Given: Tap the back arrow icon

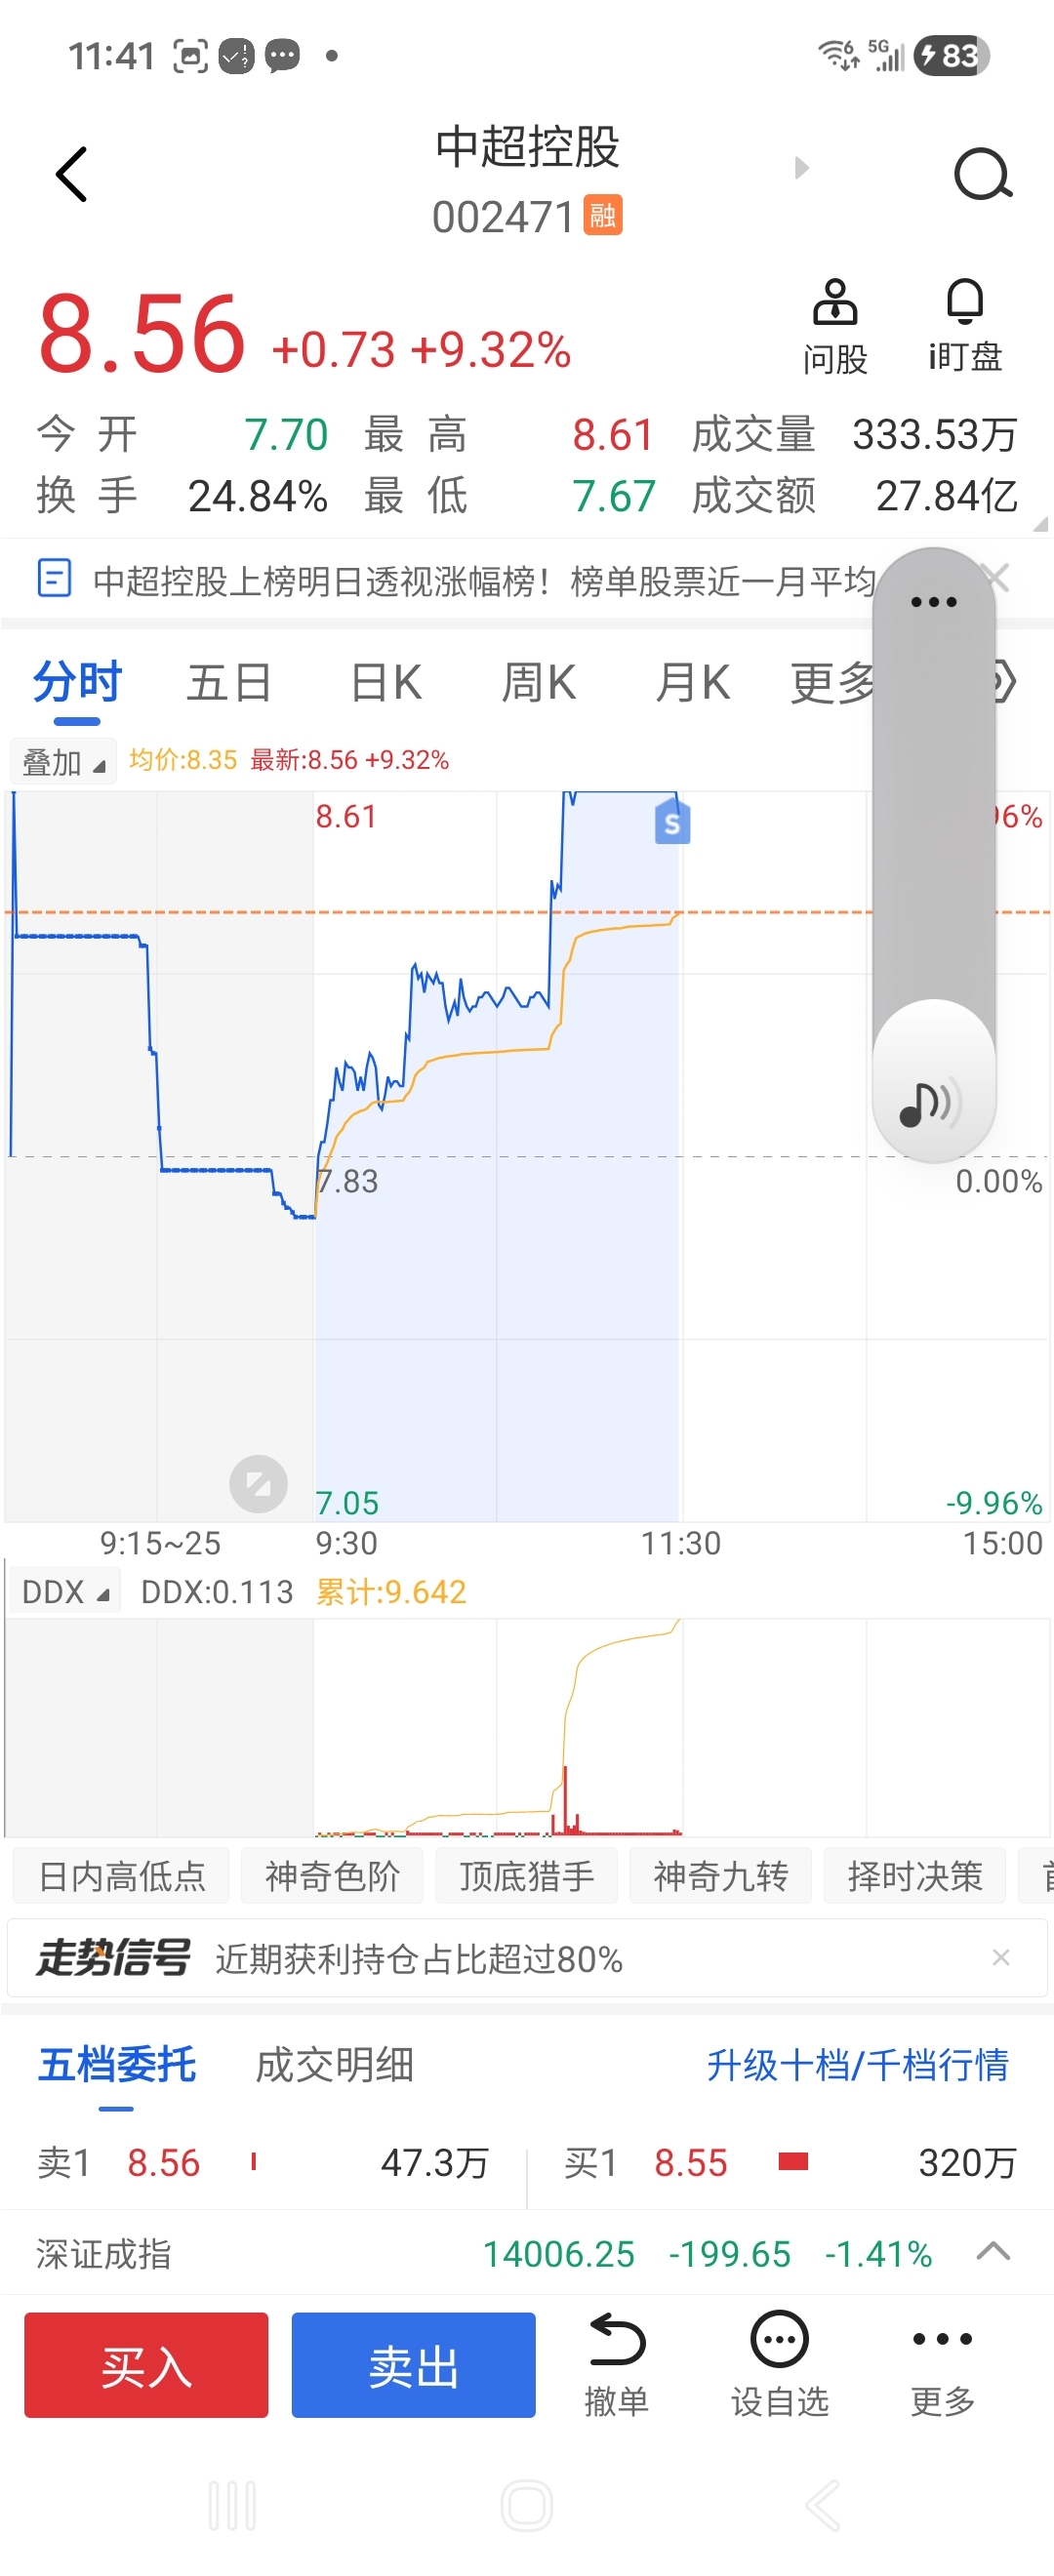Looking at the screenshot, I should (72, 175).
